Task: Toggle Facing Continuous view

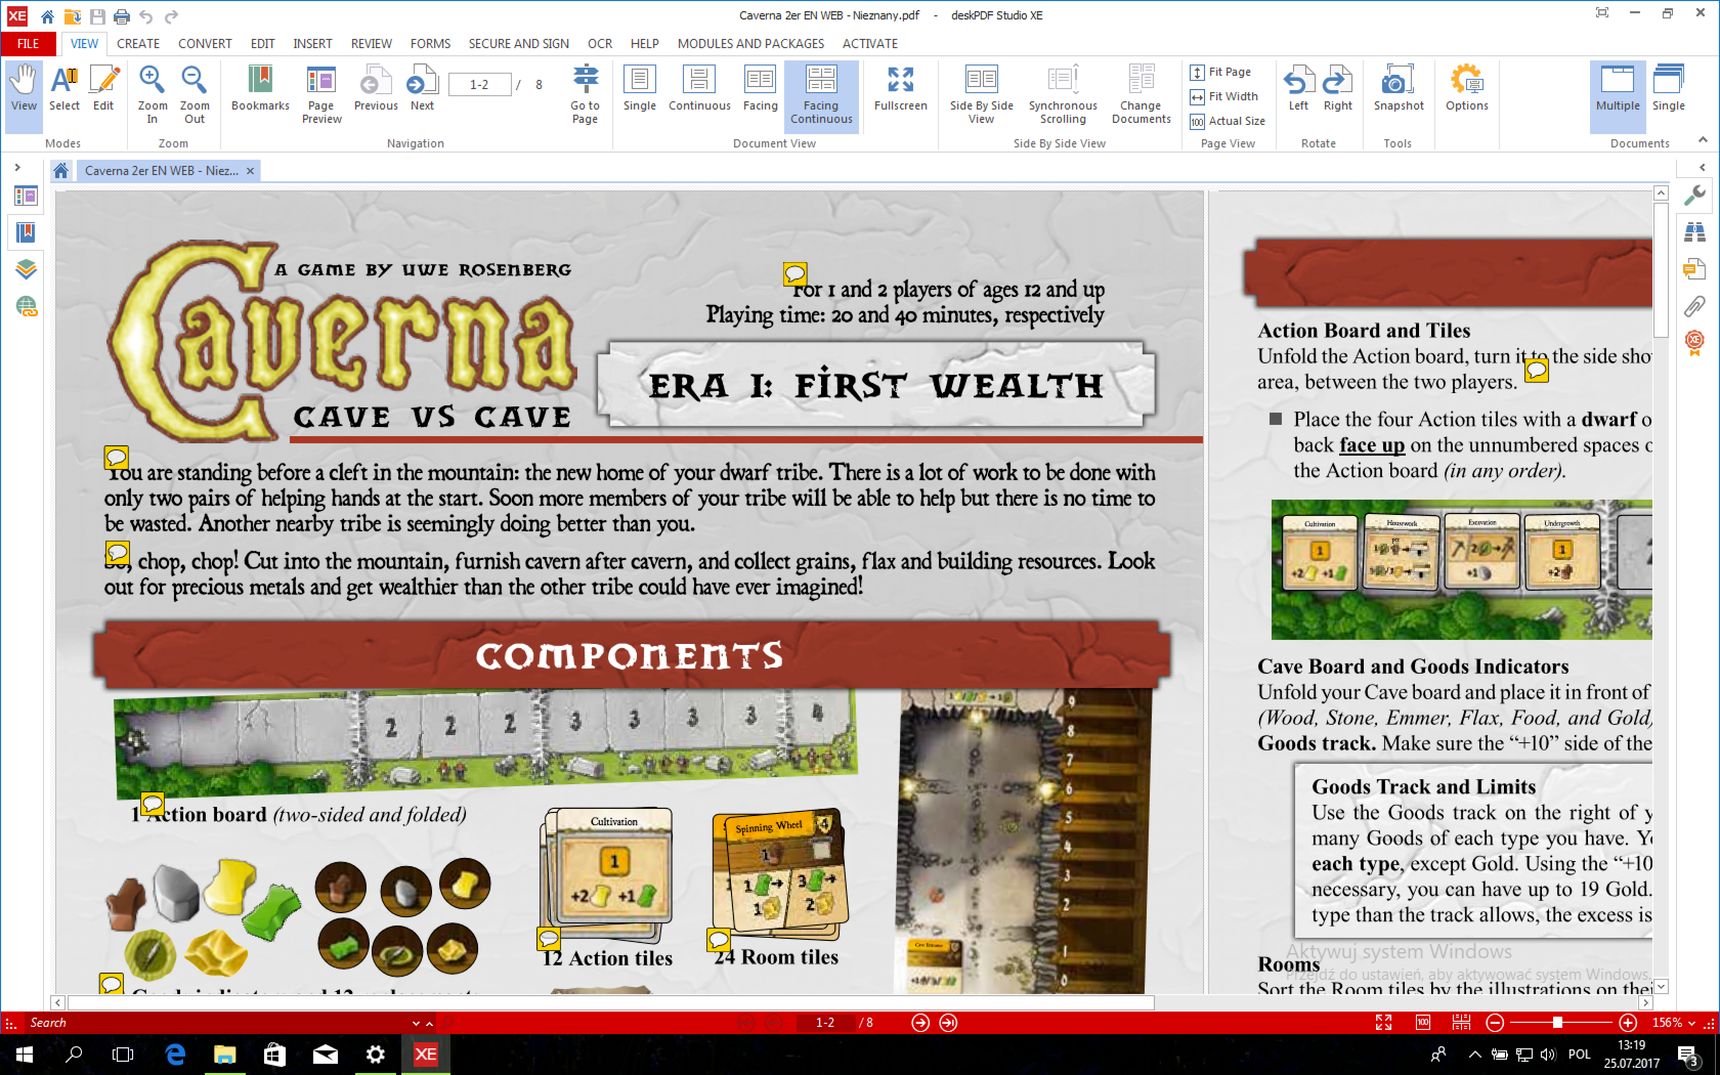Action: 821,95
